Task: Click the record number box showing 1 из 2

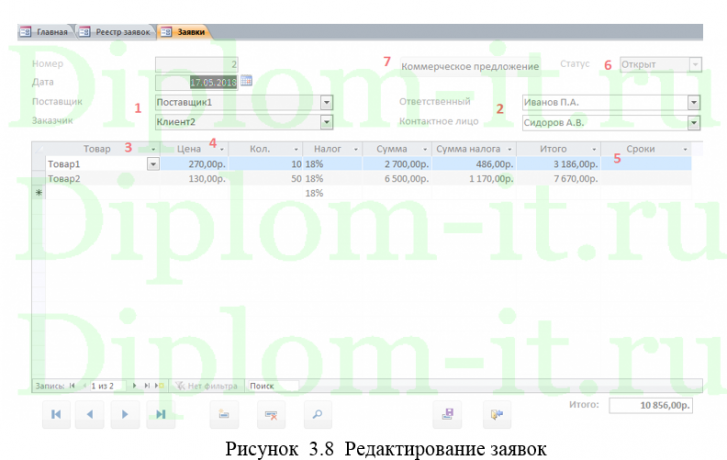Action: pyautogui.click(x=108, y=386)
